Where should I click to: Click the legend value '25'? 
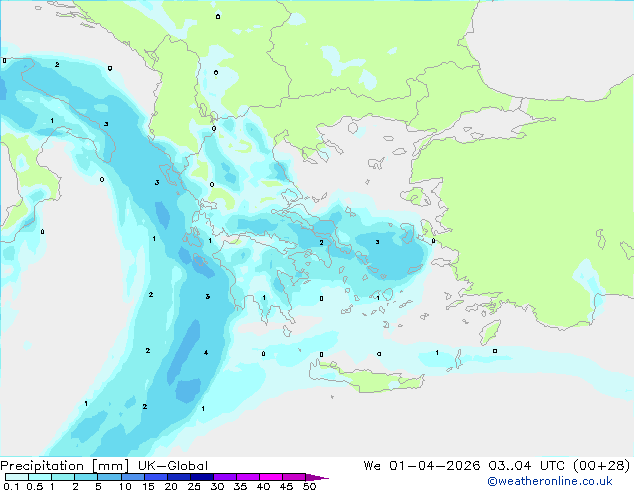(x=194, y=486)
